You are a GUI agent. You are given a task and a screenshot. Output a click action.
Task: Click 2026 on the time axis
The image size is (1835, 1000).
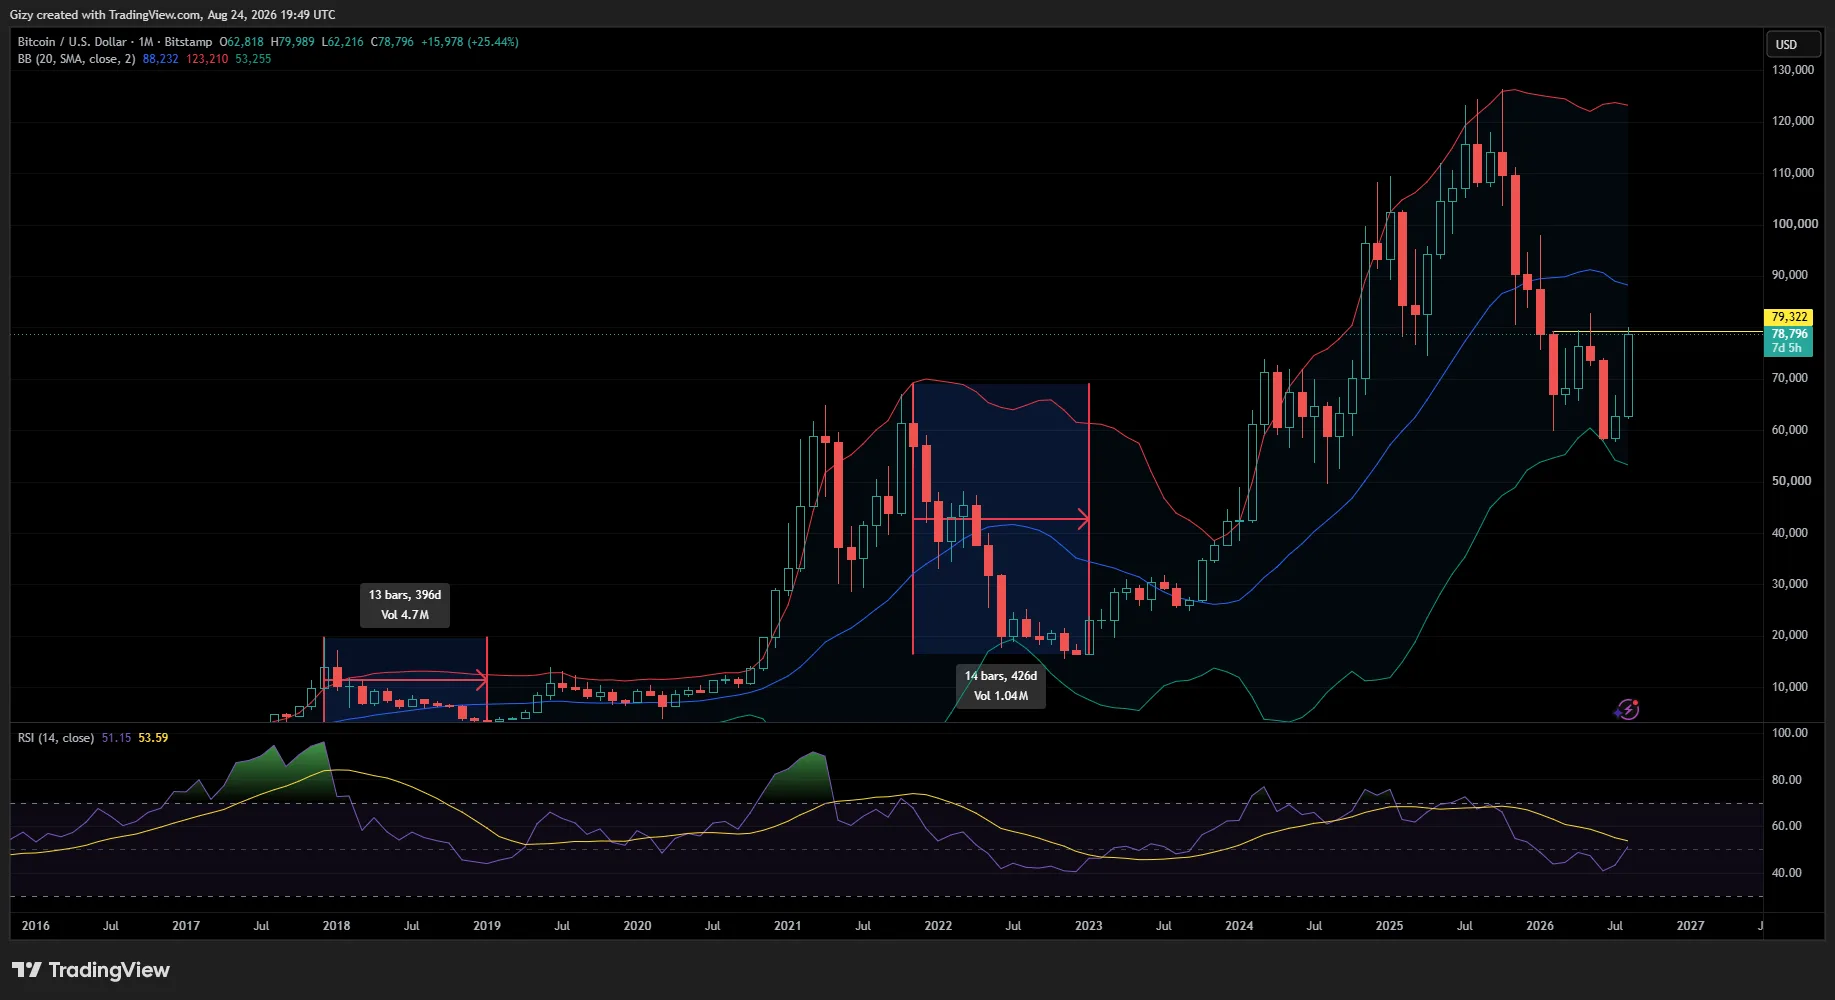pos(1540,926)
